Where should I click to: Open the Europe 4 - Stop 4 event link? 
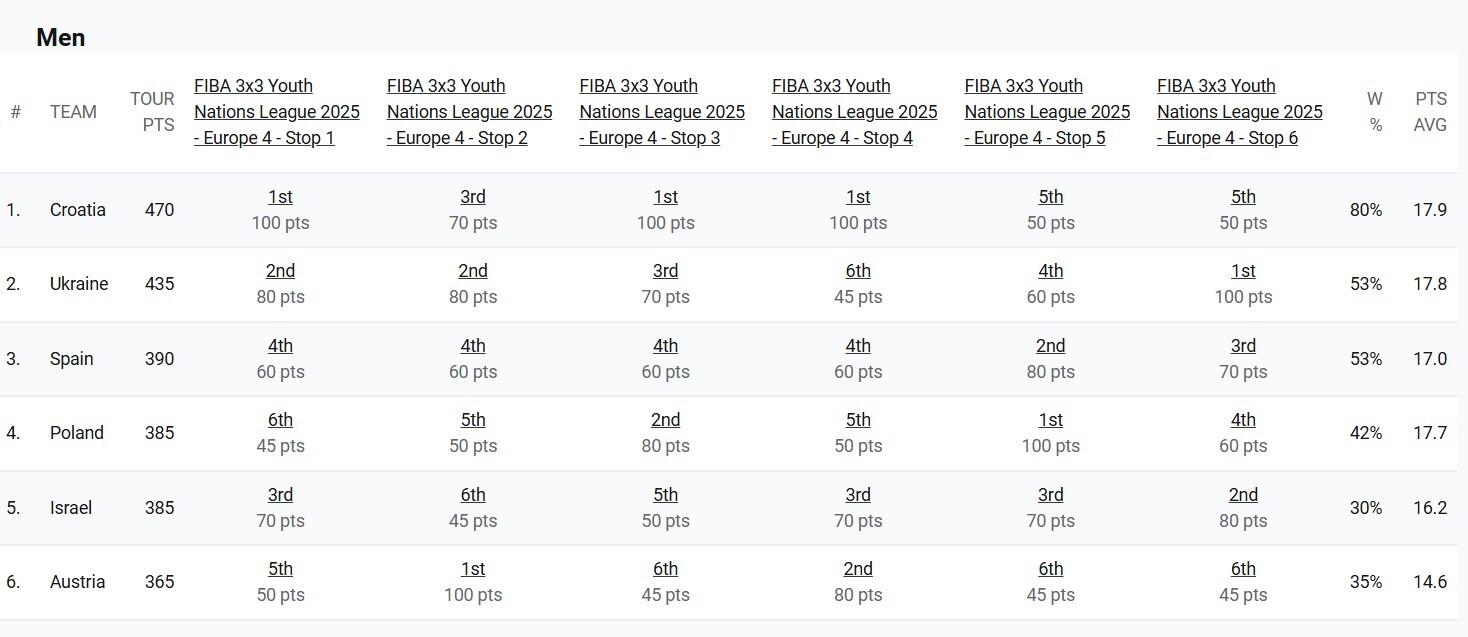point(854,112)
